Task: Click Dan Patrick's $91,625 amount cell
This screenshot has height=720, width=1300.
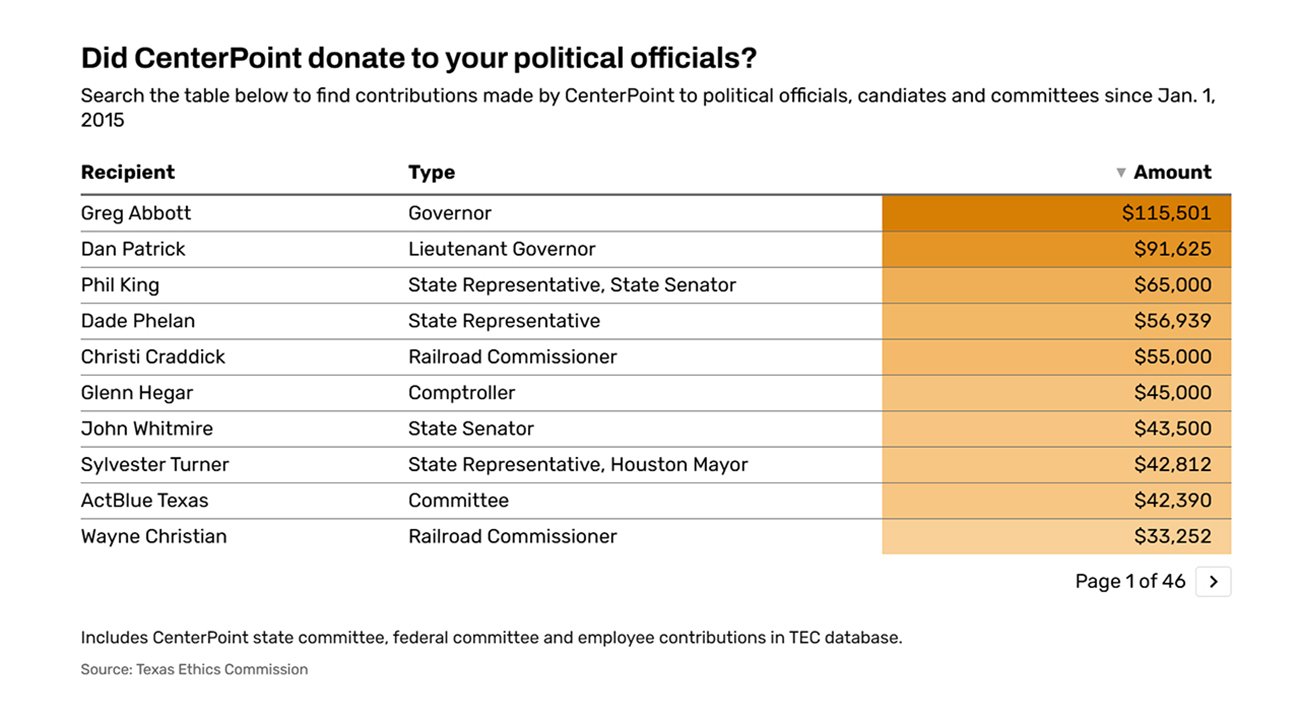Action: [1172, 249]
